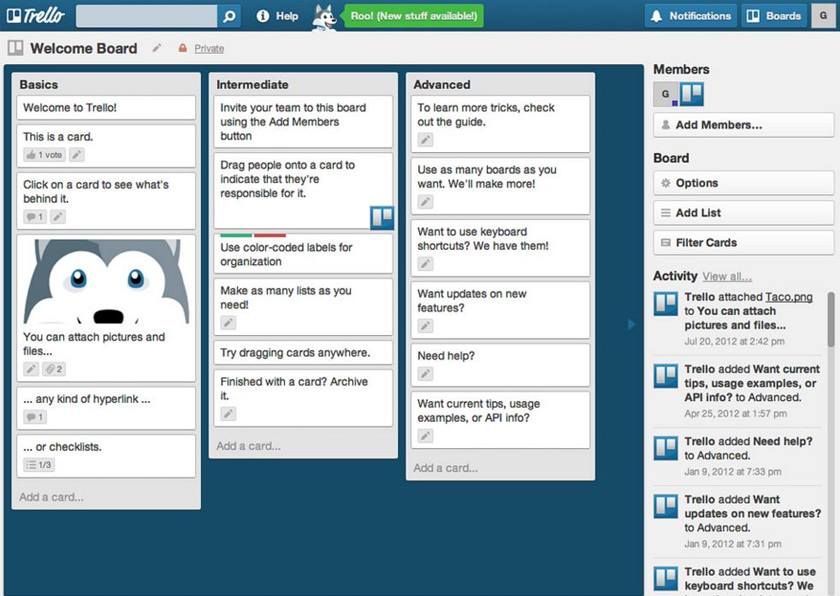This screenshot has width=840, height=596.
Task: Click the Add Members button
Action: coord(744,125)
